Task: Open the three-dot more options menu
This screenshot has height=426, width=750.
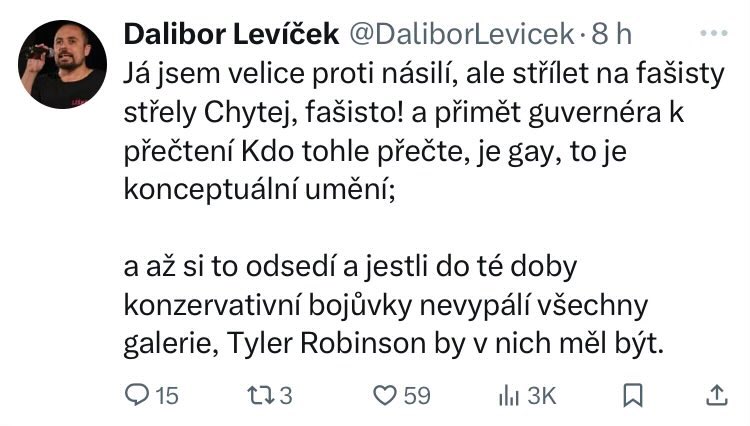Action: (714, 33)
